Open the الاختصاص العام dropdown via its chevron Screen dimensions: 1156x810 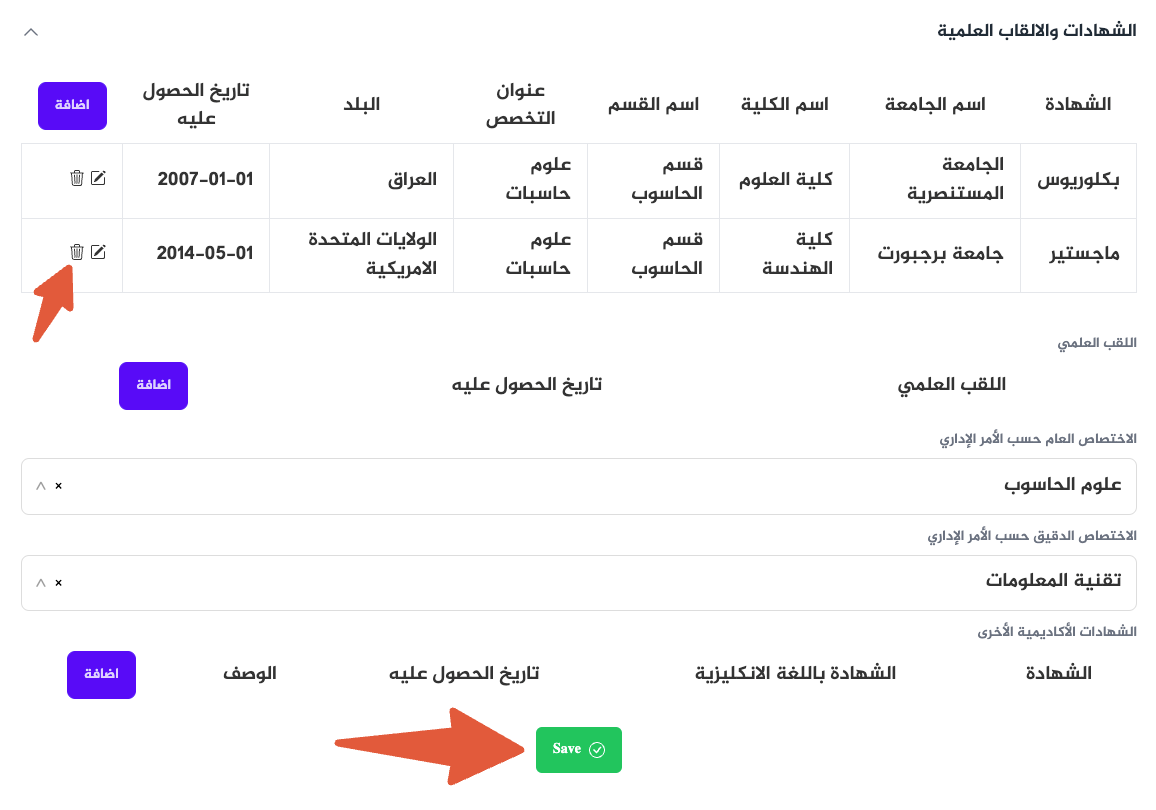[x=40, y=486]
